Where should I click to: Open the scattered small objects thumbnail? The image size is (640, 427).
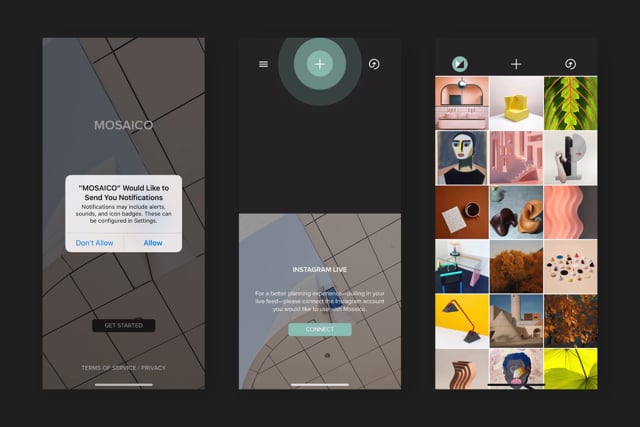click(x=571, y=266)
